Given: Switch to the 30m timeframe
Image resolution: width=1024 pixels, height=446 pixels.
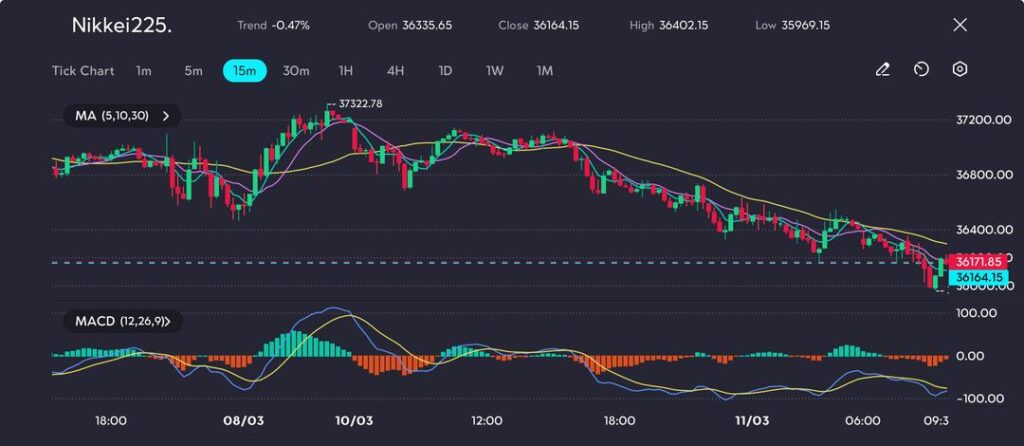Looking at the screenshot, I should pyautogui.click(x=296, y=71).
